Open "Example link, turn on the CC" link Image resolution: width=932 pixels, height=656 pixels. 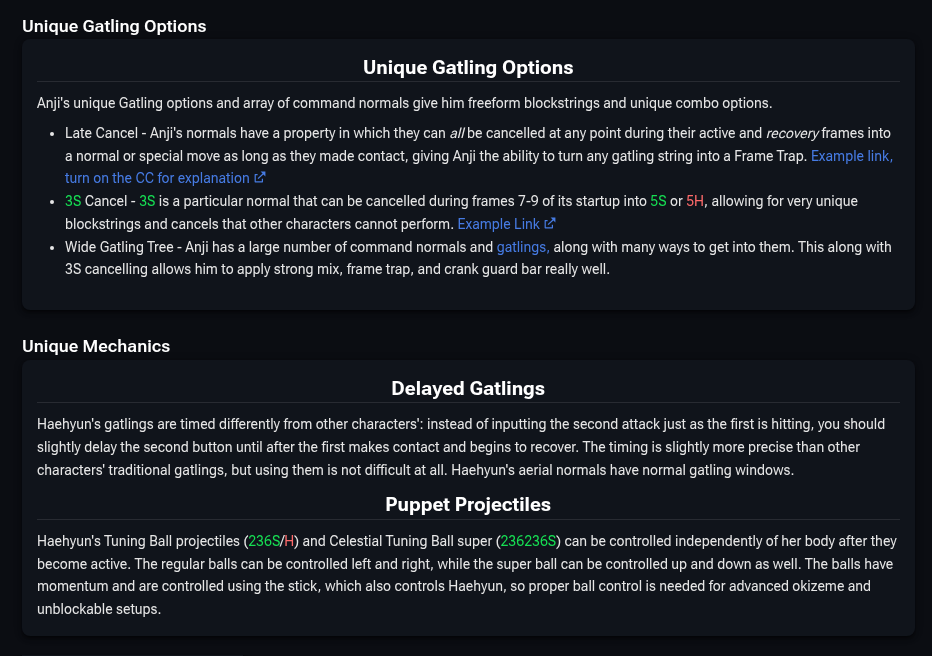click(x=851, y=156)
